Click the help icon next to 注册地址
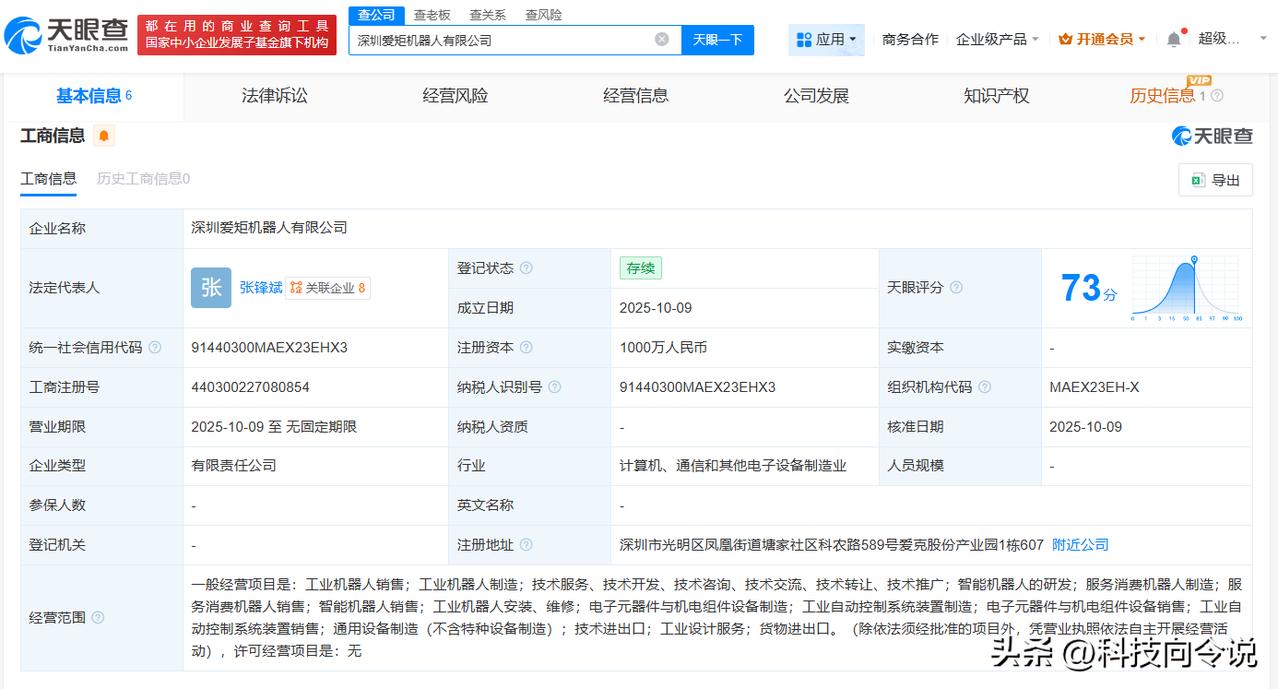The height and width of the screenshot is (689, 1278). point(526,545)
